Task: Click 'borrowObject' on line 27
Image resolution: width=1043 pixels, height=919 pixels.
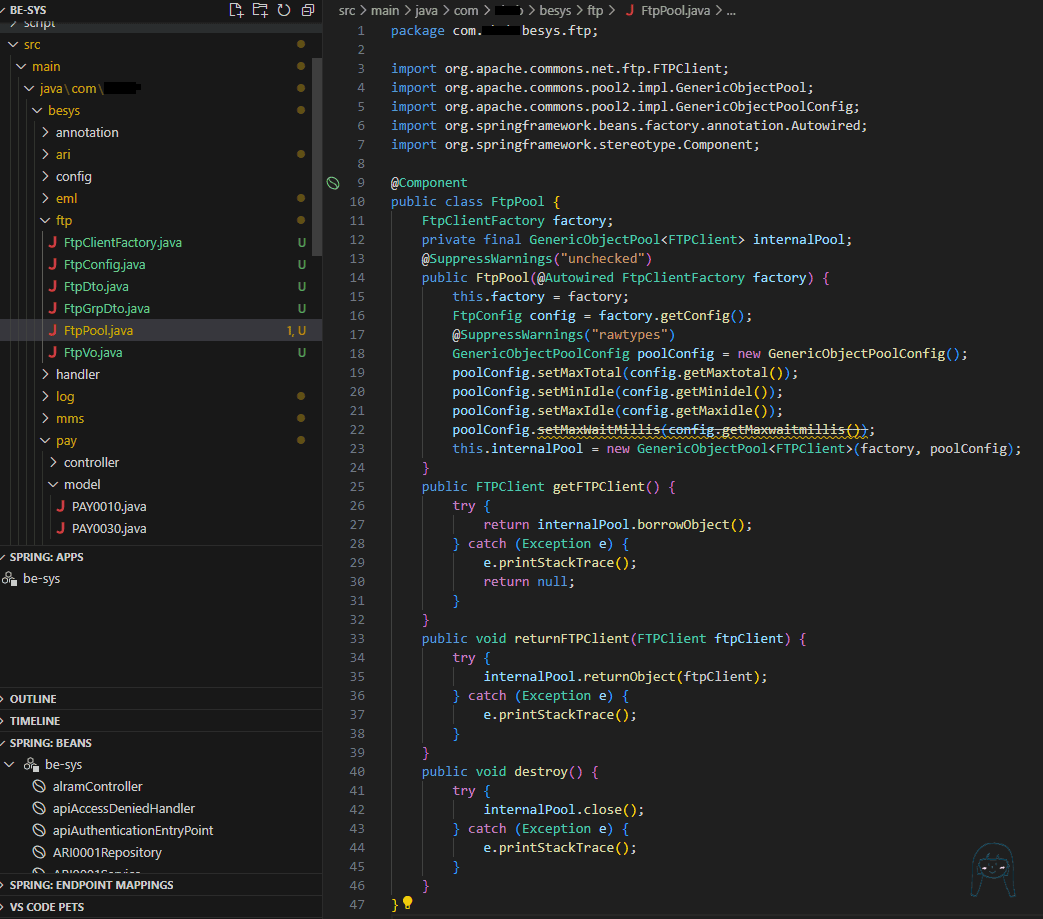Action: [x=683, y=525]
